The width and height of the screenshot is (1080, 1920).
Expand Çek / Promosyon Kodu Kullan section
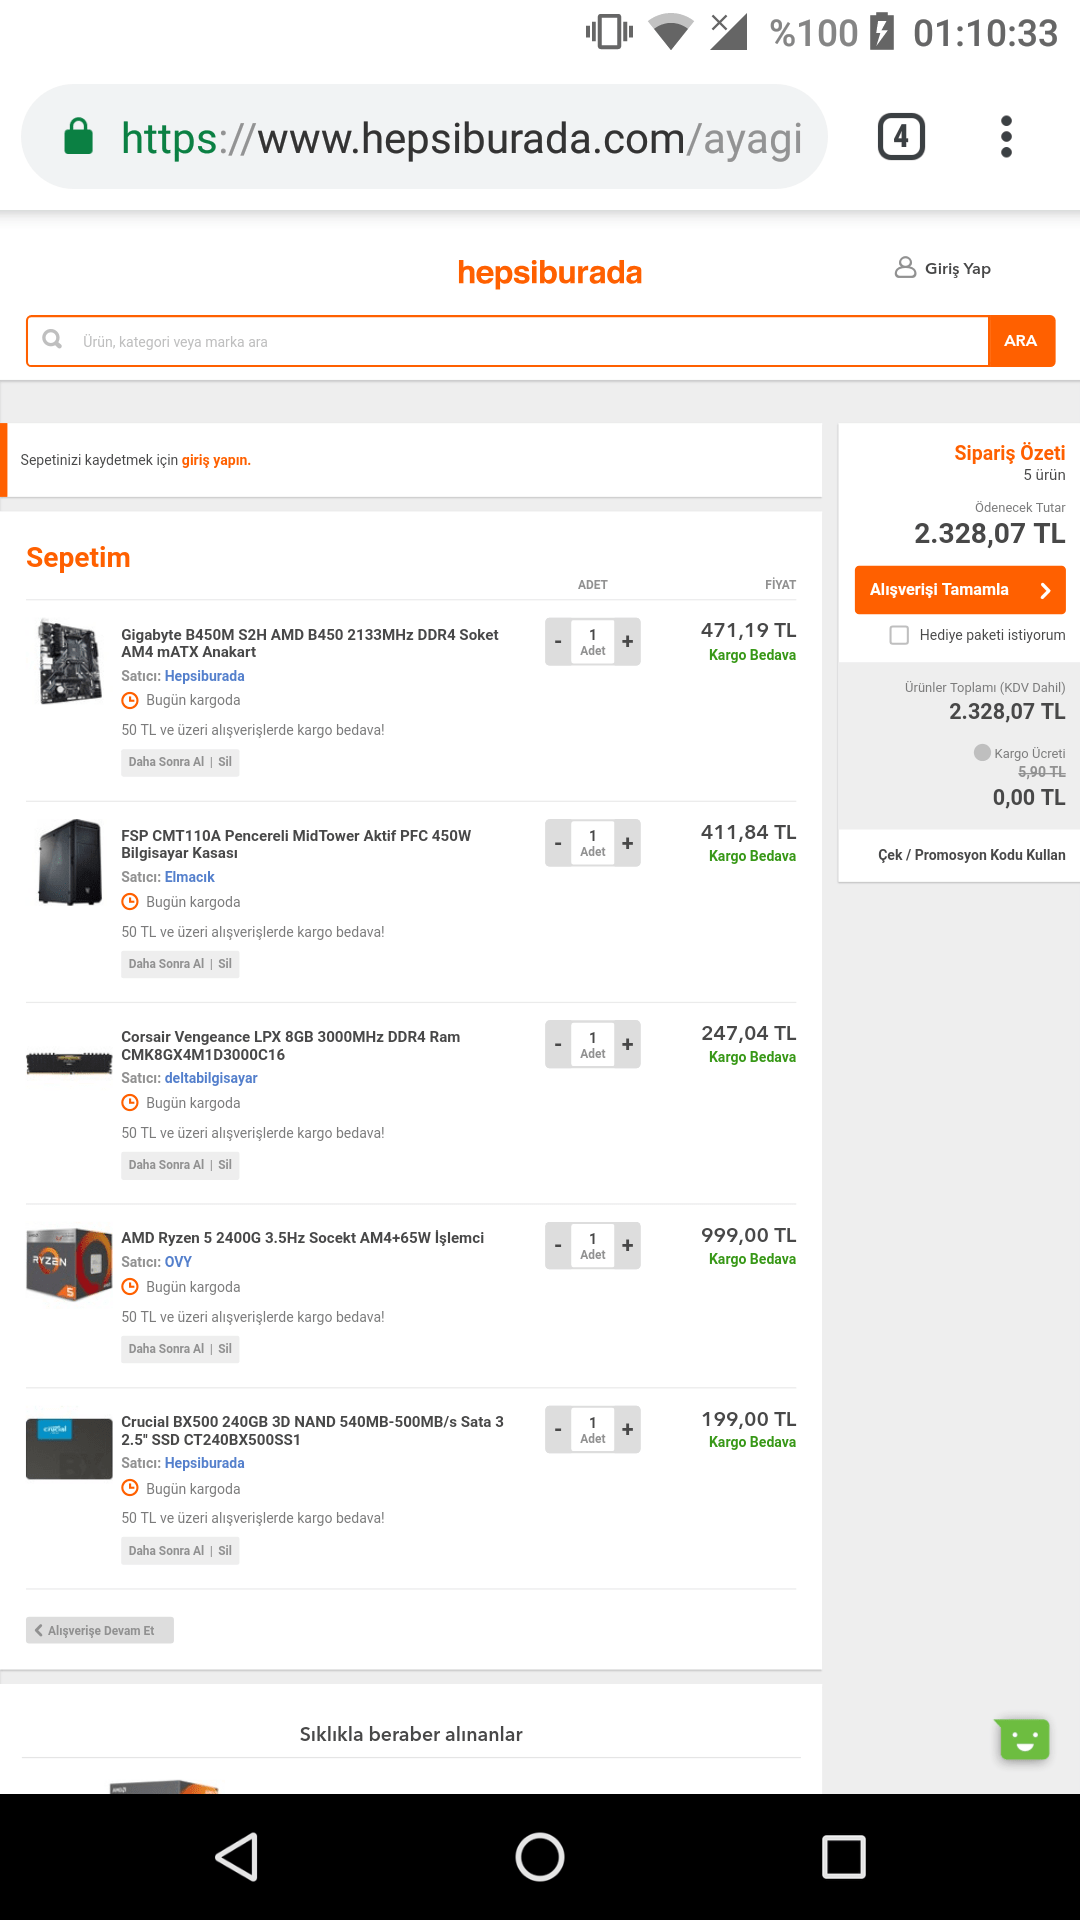tap(971, 855)
